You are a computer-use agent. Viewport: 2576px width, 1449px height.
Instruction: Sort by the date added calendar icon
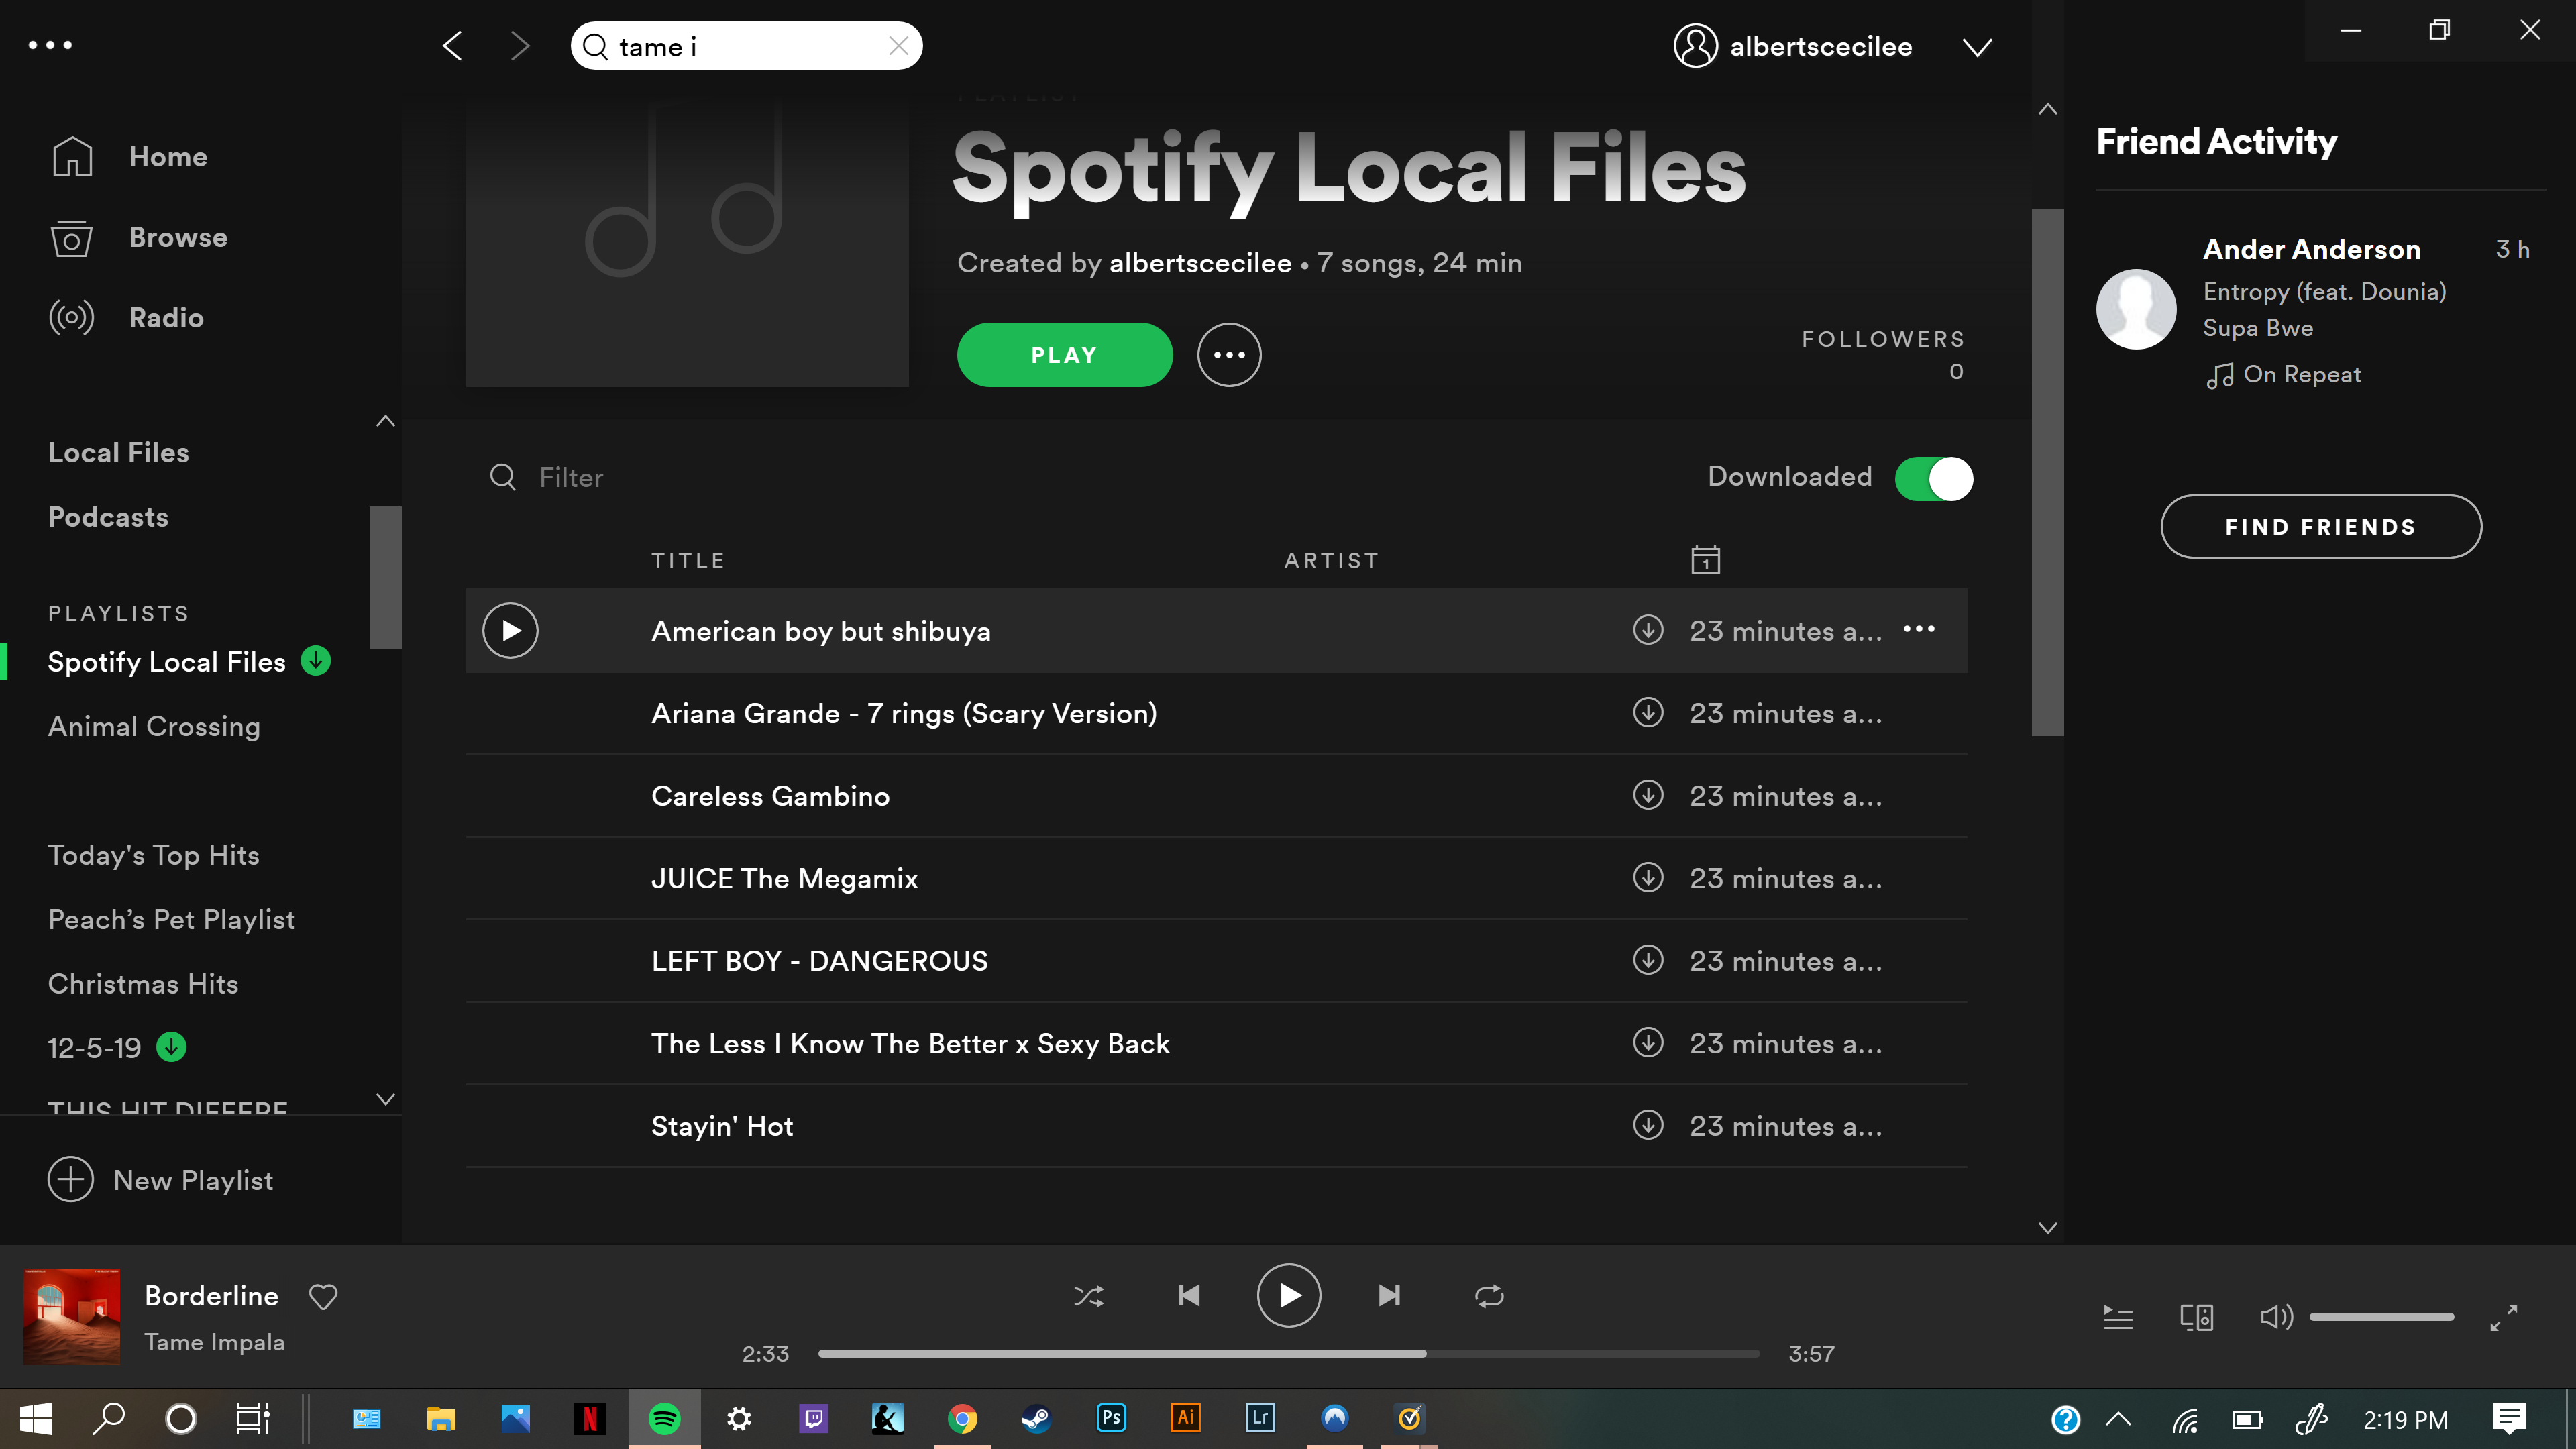click(x=1705, y=560)
